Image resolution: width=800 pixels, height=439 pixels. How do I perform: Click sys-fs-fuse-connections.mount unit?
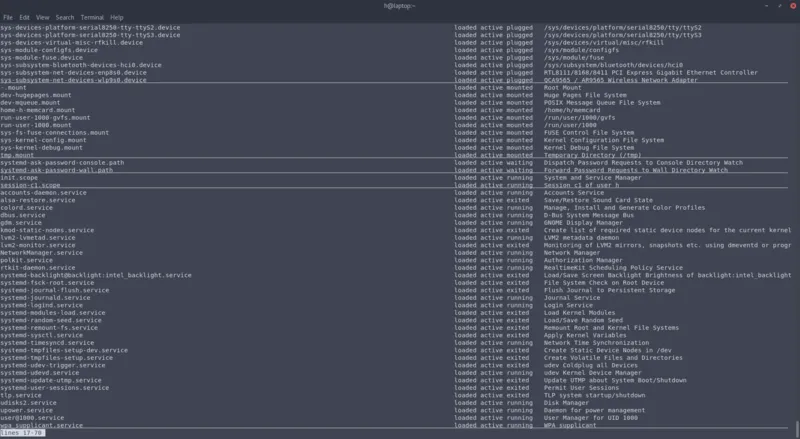55,133
